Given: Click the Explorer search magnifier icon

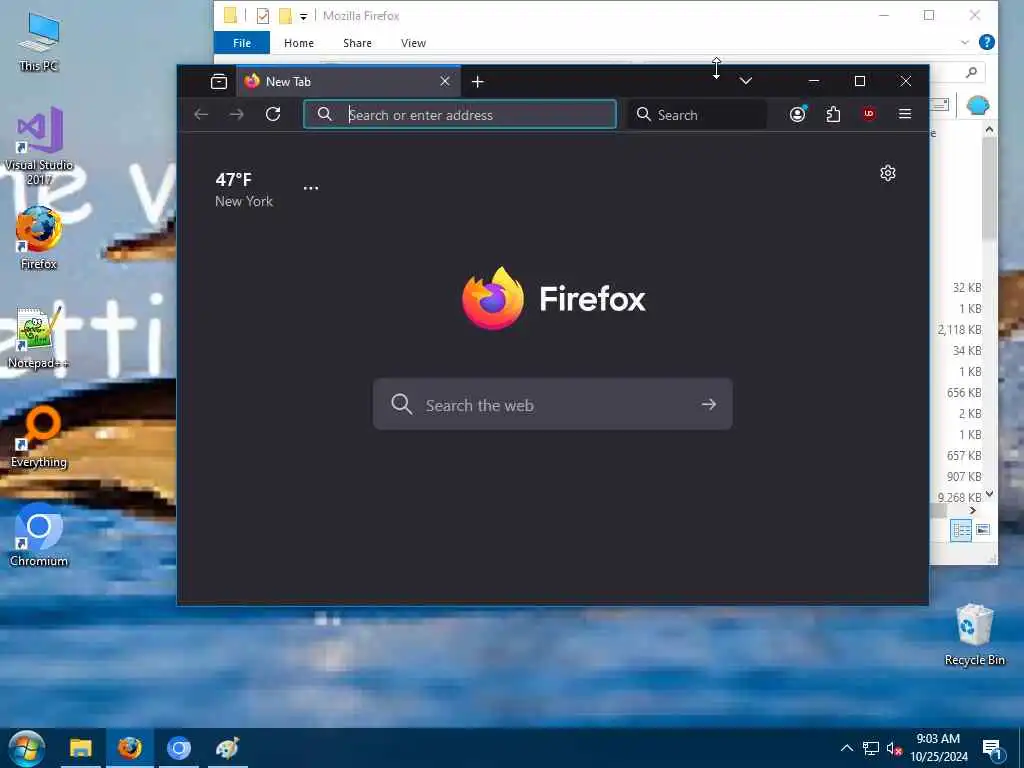Looking at the screenshot, I should click(972, 72).
